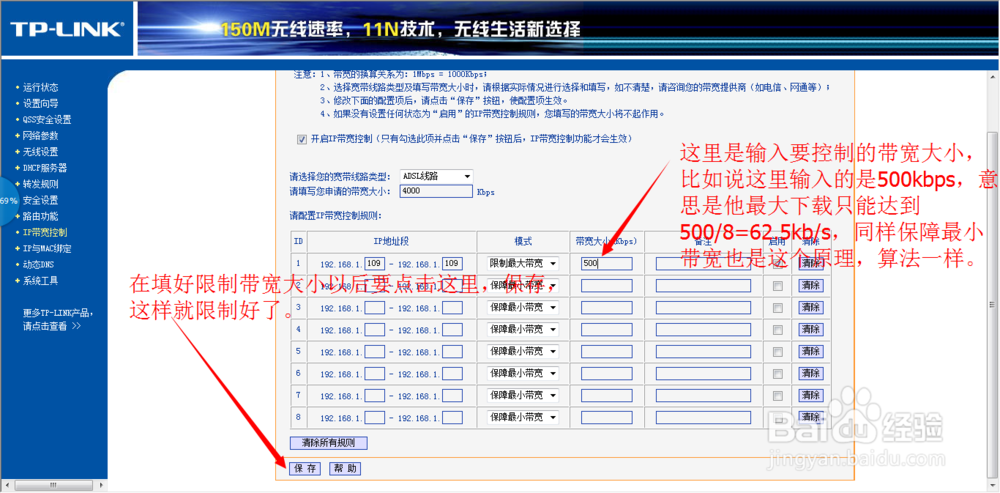
Task: Expand 安全设置 menu in the sidebar
Action: 40,200
